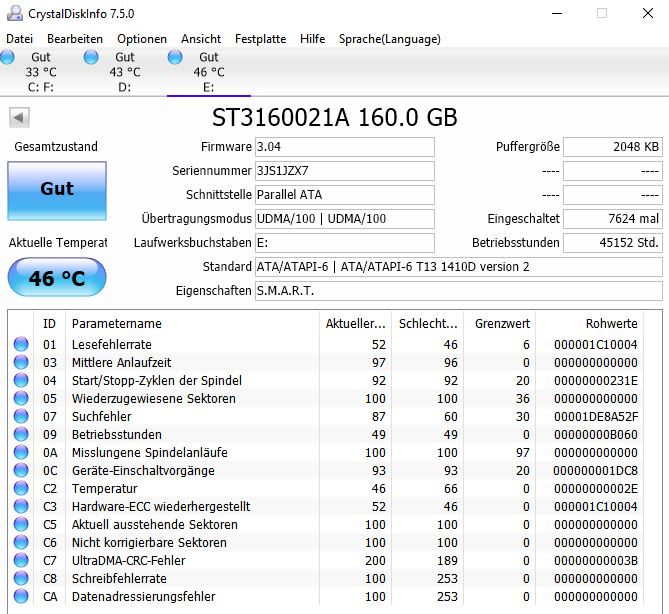Select the Temperatur parameter name

tap(105, 489)
